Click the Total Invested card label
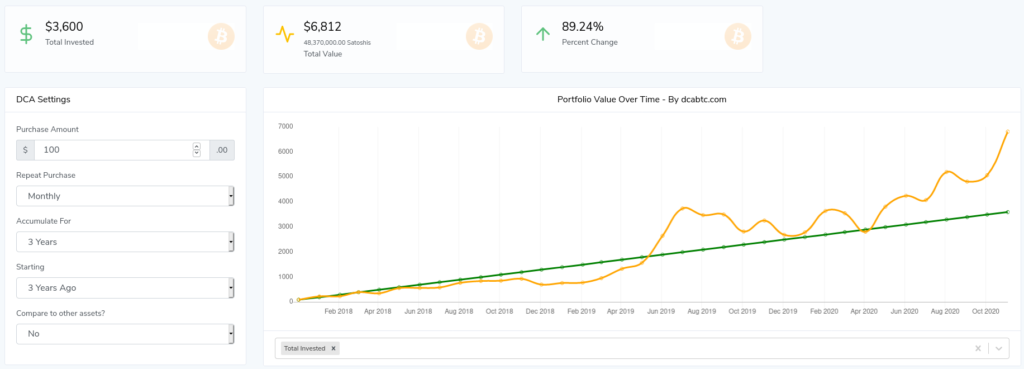Screen dimensions: 1024x369 (x=69, y=42)
